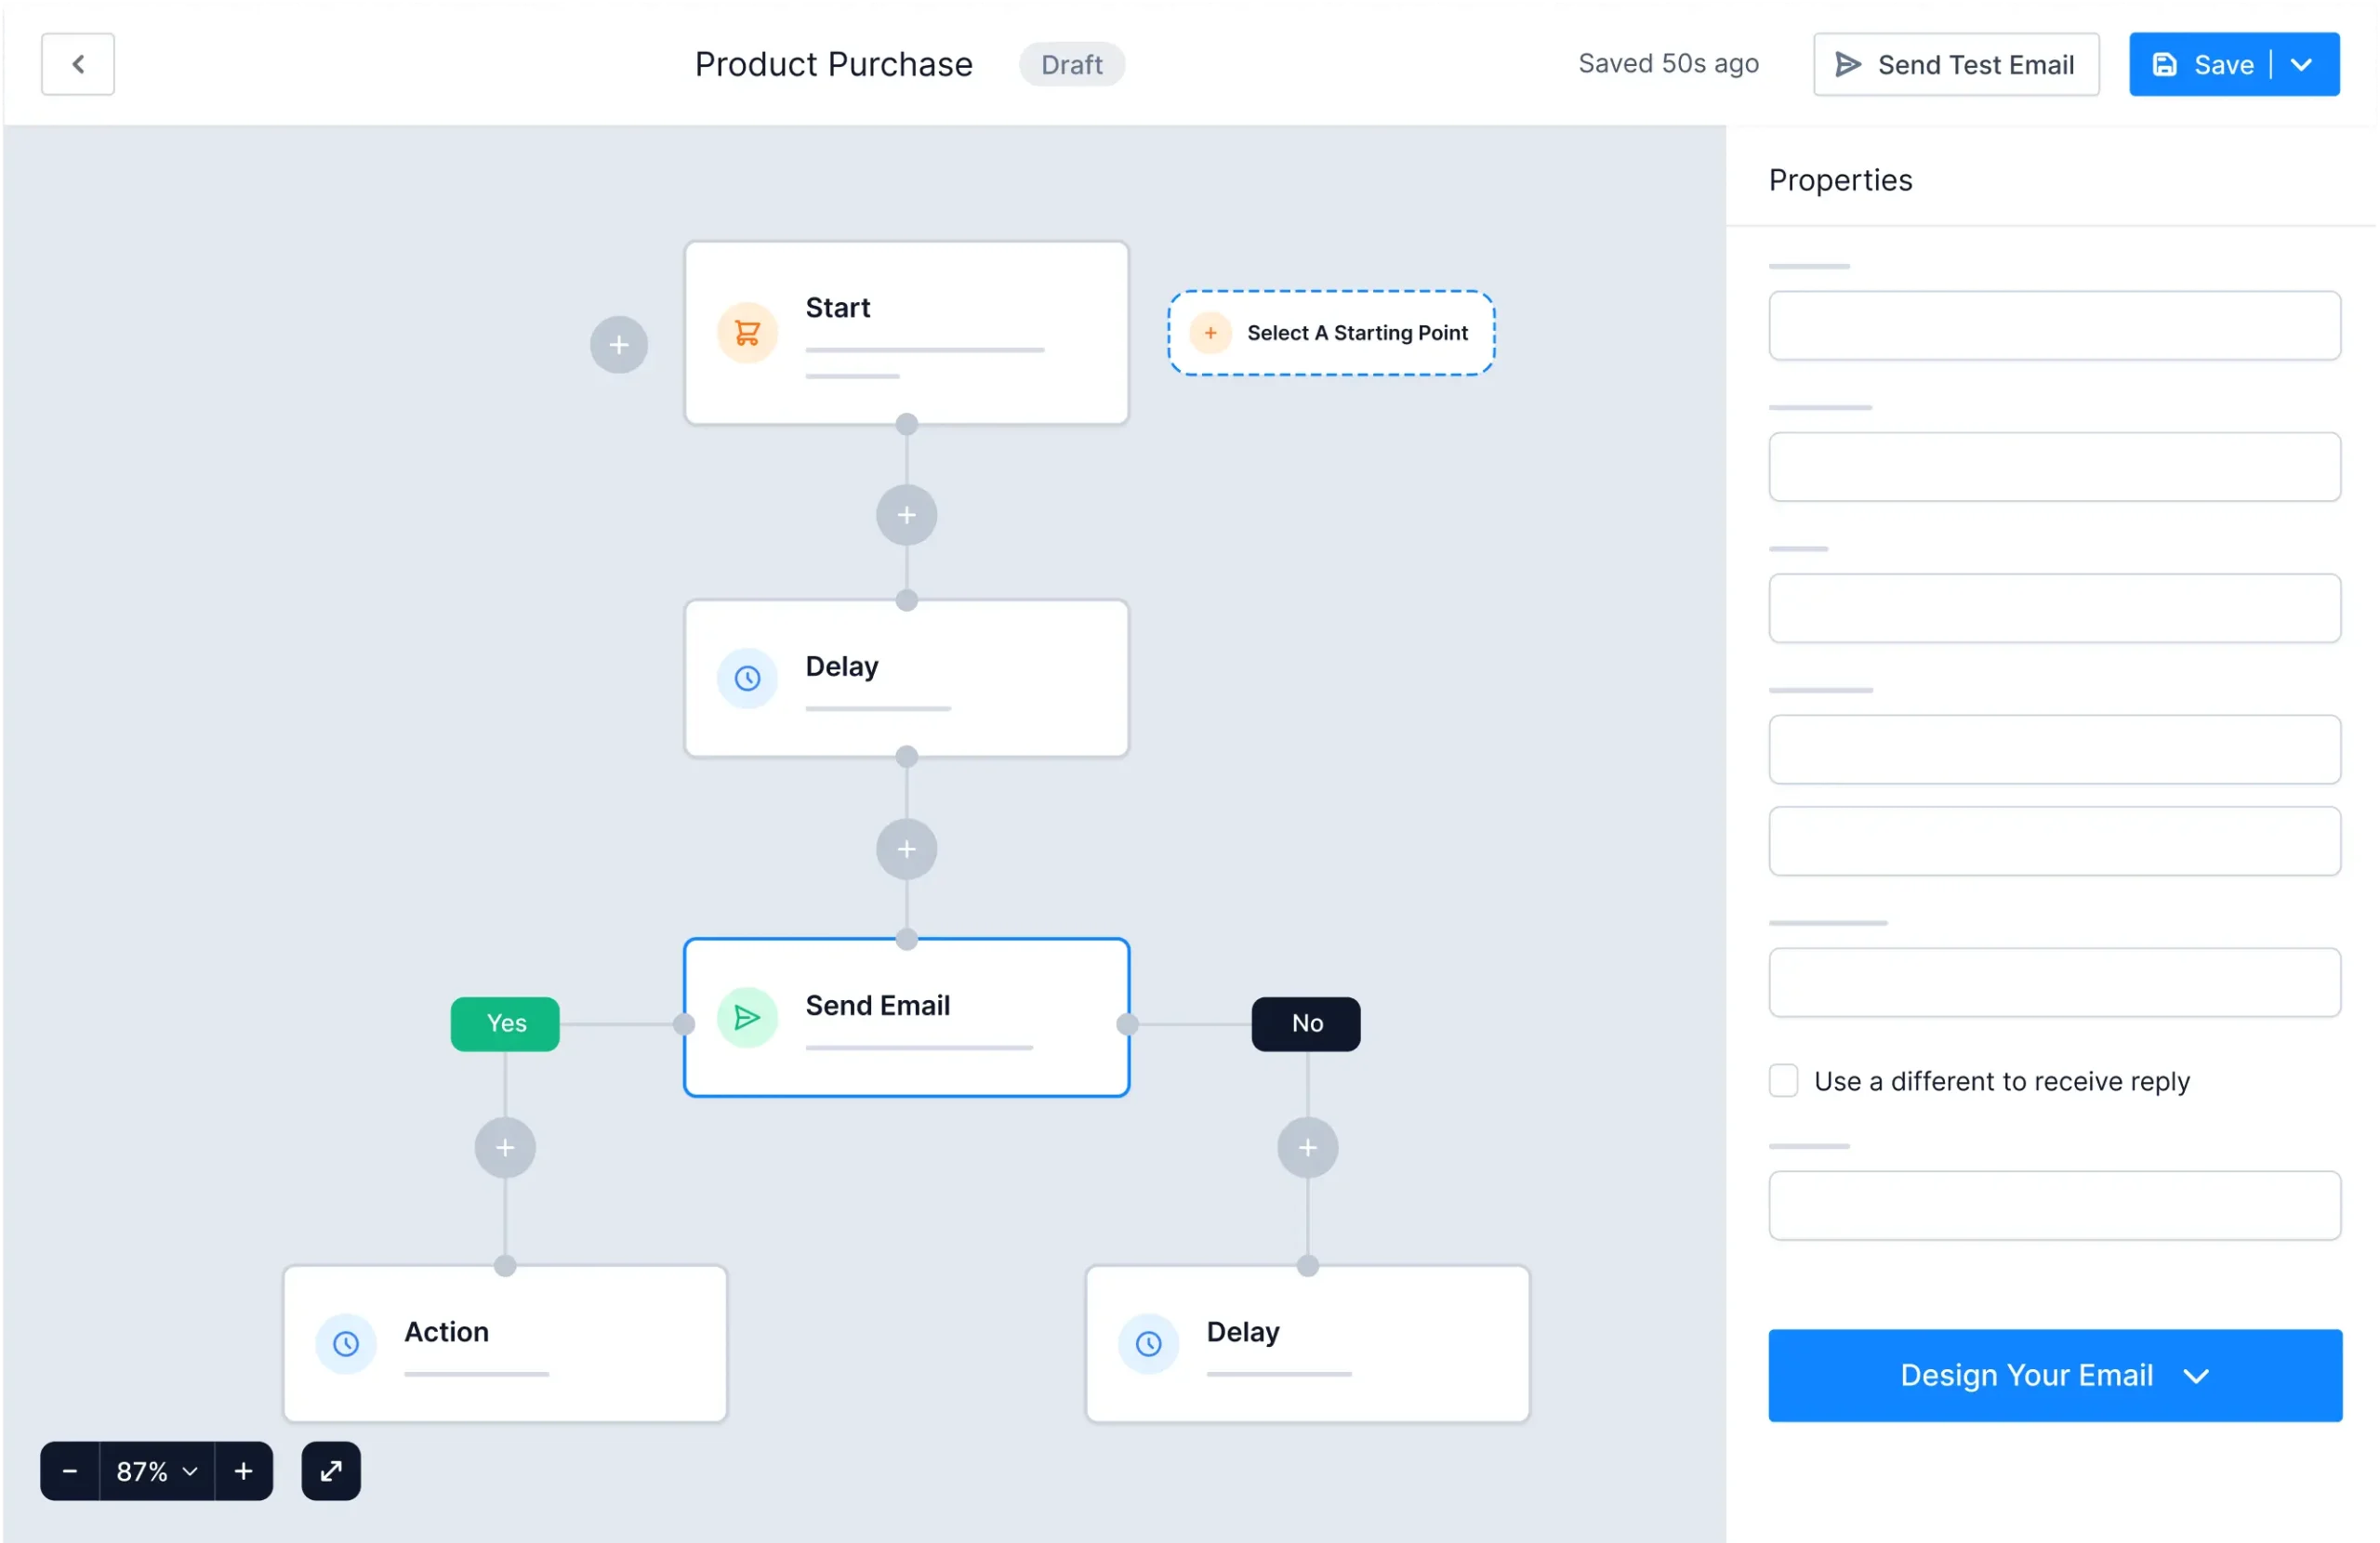Click the green paper-plane icon on Send Email
The width and height of the screenshot is (2380, 1543).
[x=747, y=1017]
